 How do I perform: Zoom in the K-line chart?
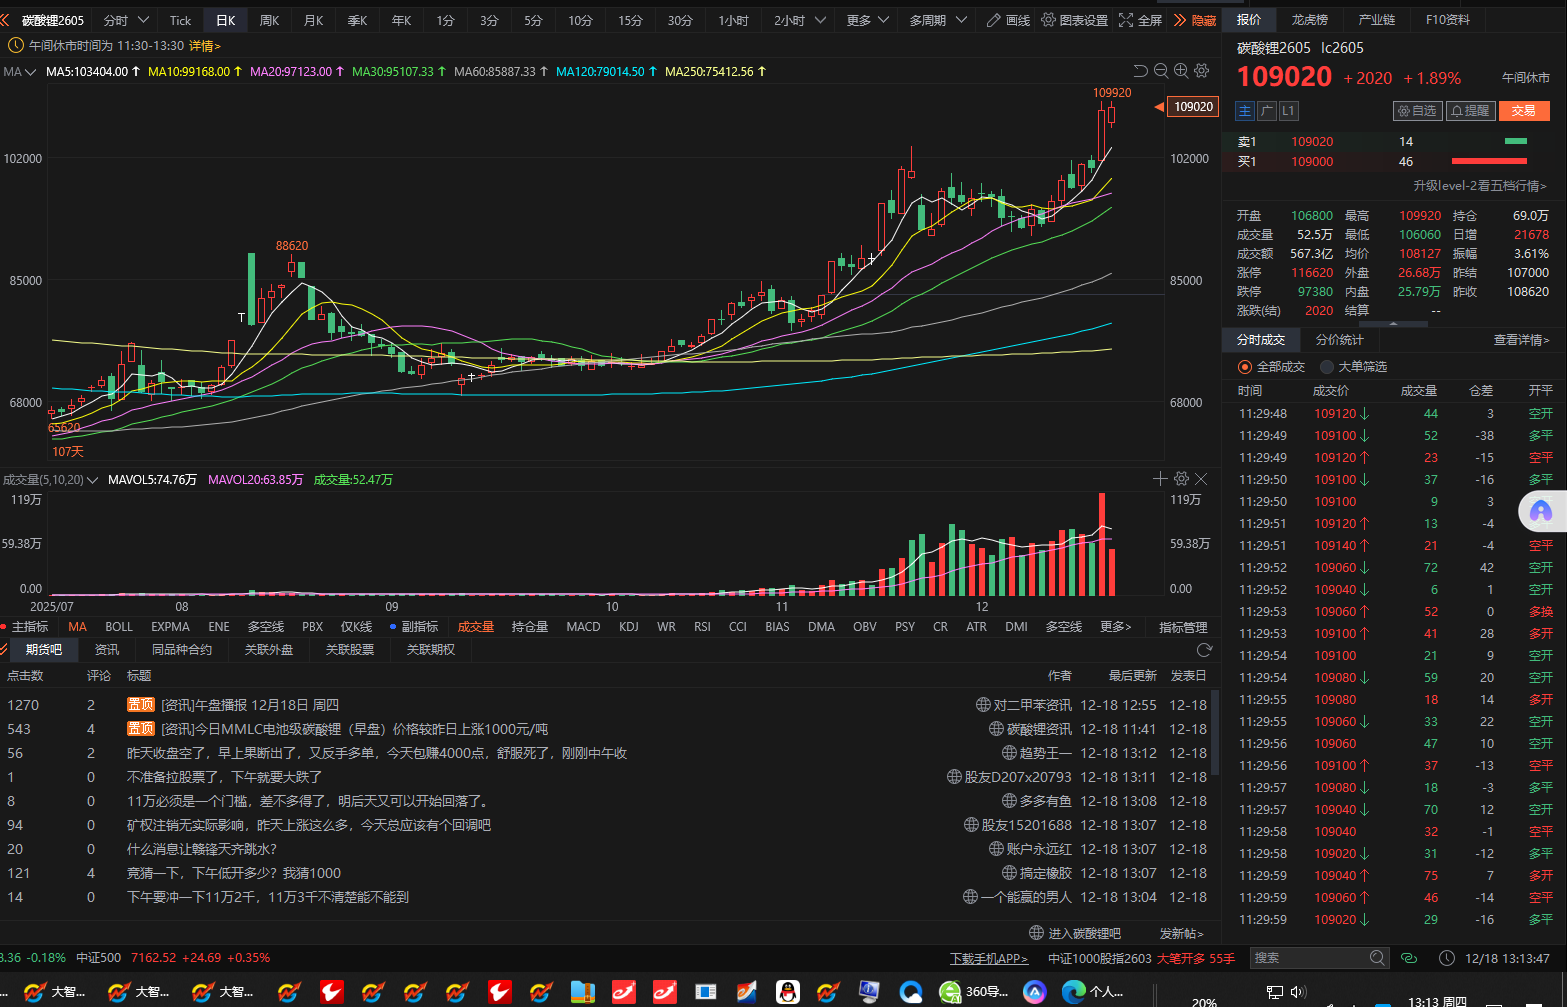1181,71
